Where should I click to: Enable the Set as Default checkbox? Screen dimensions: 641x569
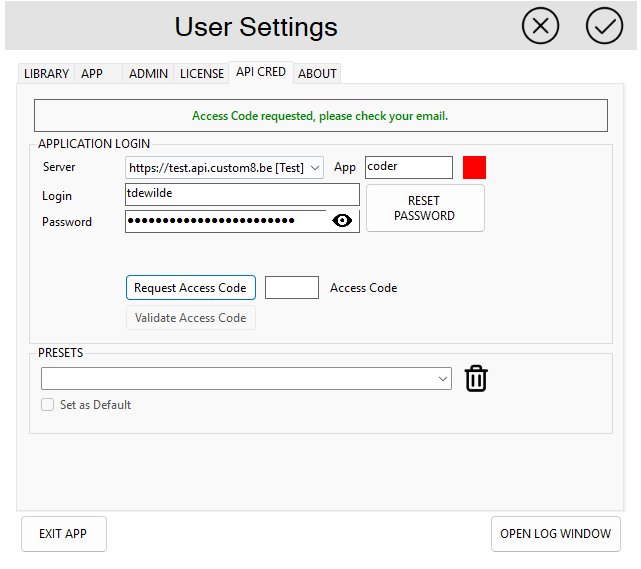click(47, 405)
